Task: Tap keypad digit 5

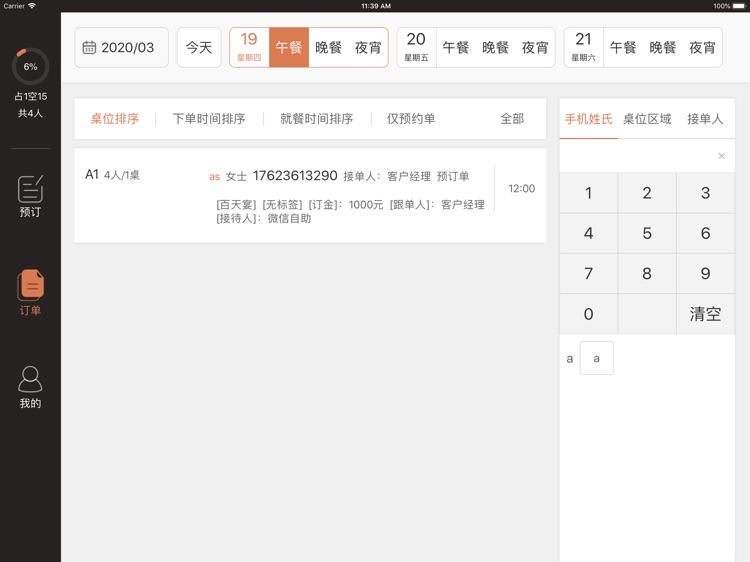Action: tap(647, 233)
